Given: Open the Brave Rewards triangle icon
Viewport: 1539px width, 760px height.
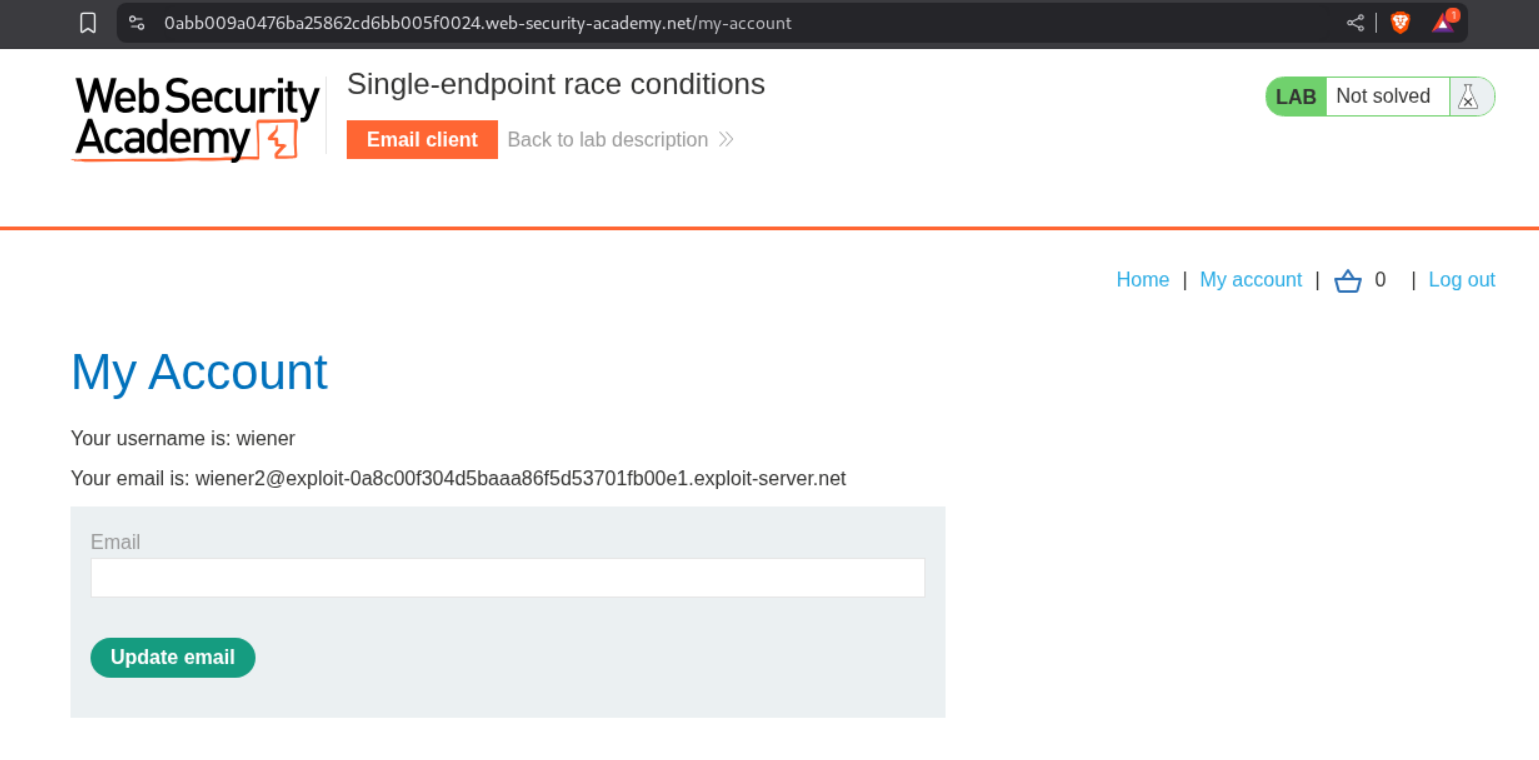Looking at the screenshot, I should [x=1443, y=22].
